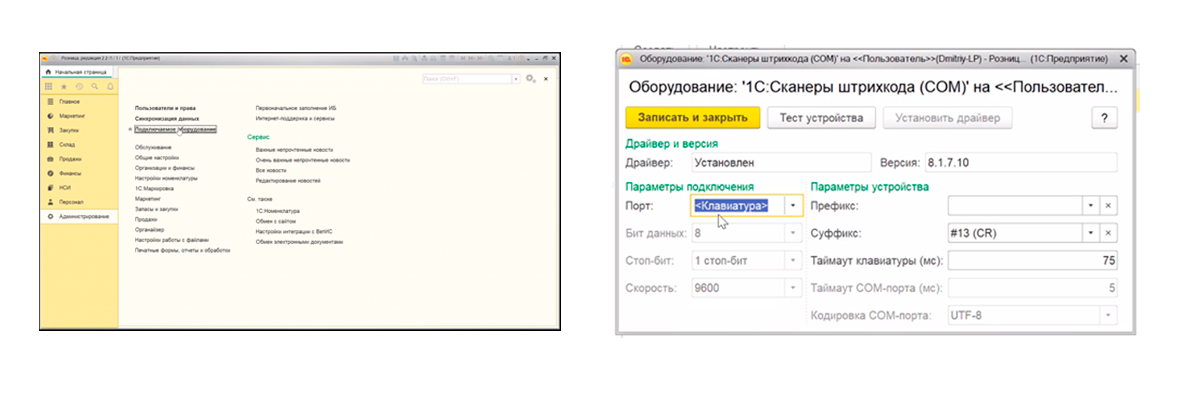Click the question mark help button

[1104, 117]
